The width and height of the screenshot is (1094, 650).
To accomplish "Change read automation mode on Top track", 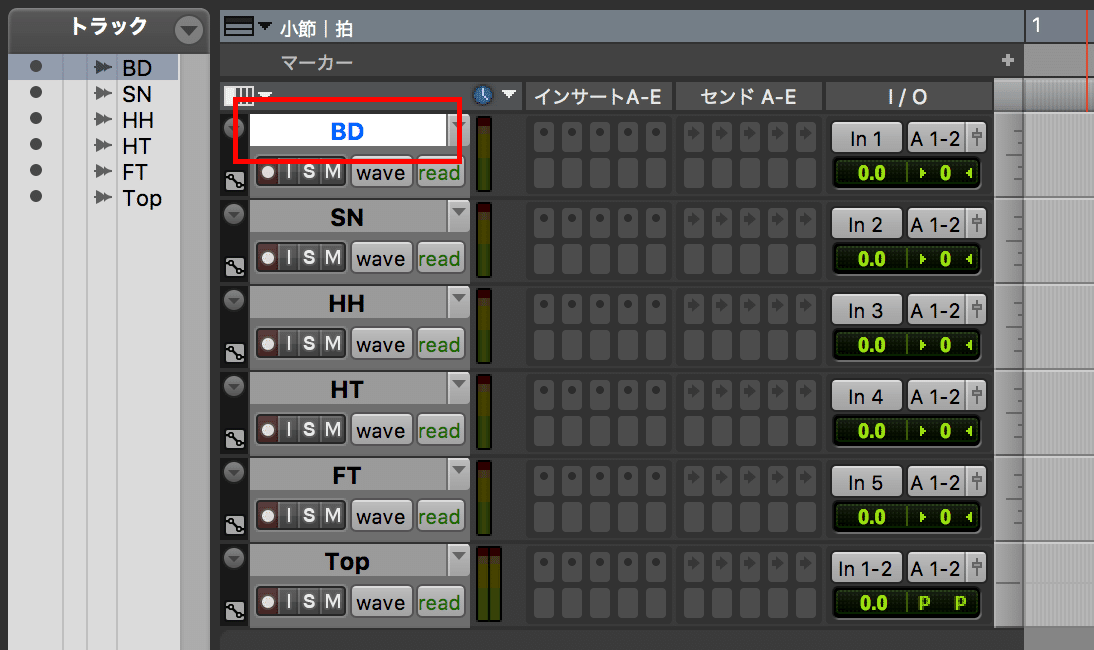I will point(440,603).
